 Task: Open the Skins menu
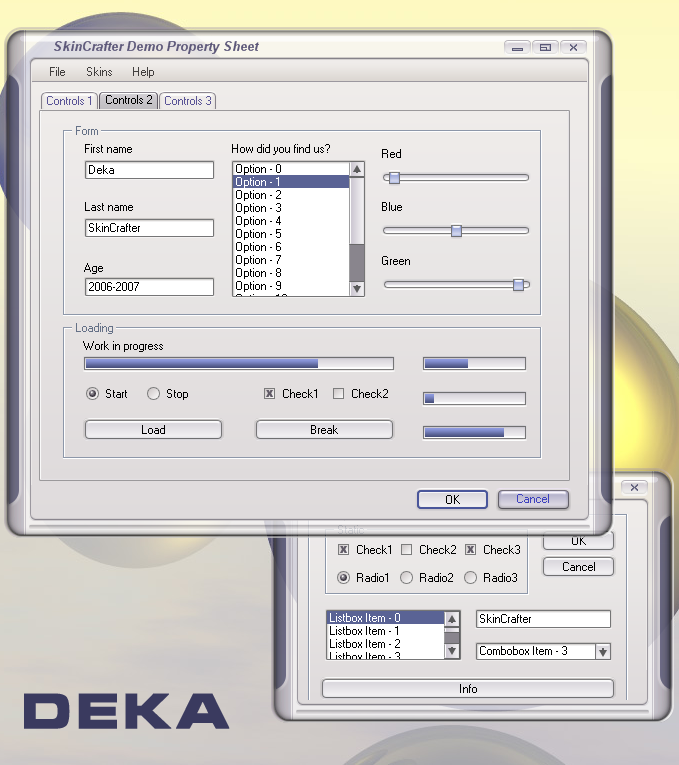click(99, 72)
